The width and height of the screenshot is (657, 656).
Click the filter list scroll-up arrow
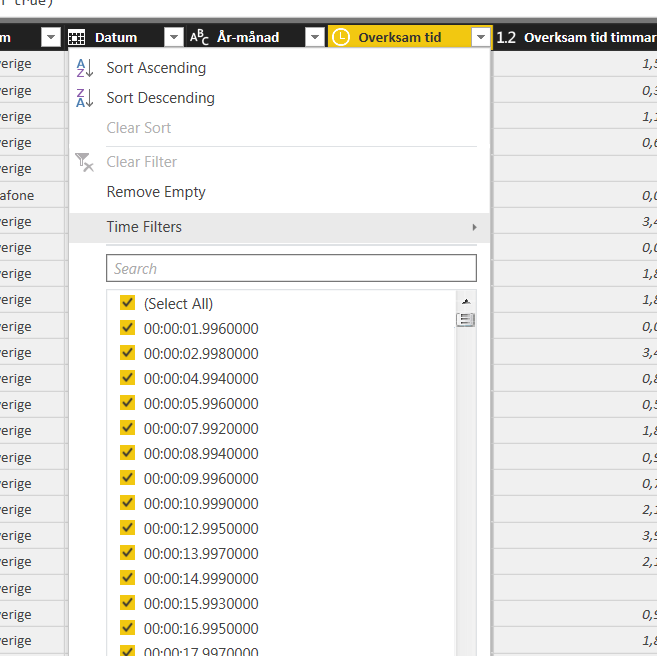coord(466,302)
